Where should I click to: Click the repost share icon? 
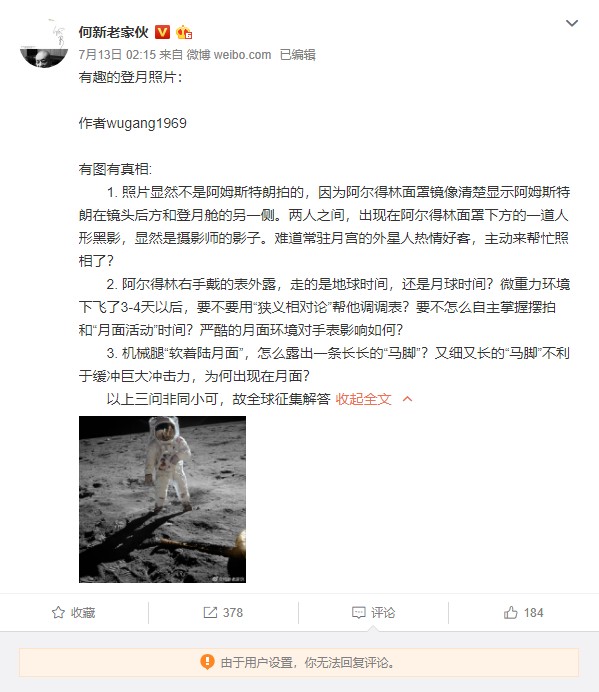(210, 613)
